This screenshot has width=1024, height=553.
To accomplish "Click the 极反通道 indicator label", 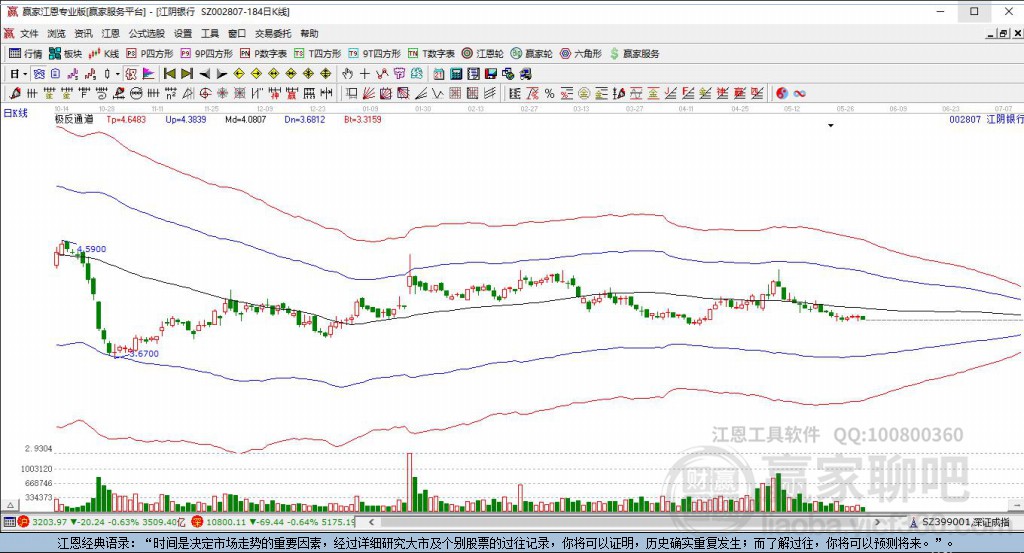I will pyautogui.click(x=74, y=119).
